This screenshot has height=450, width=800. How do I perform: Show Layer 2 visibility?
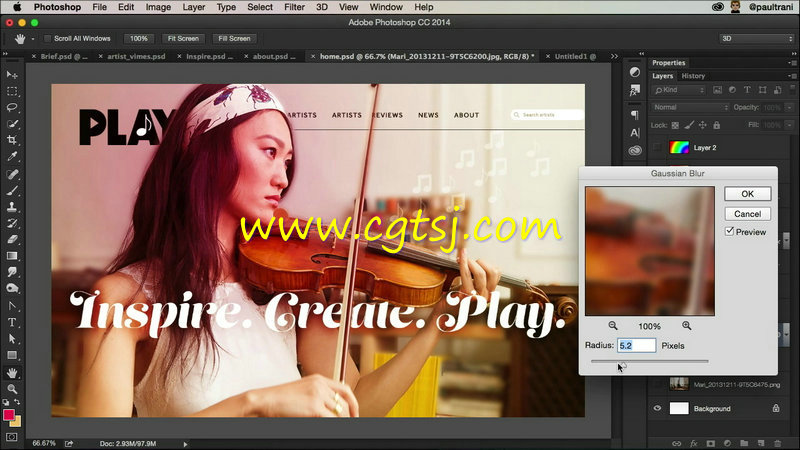(657, 147)
